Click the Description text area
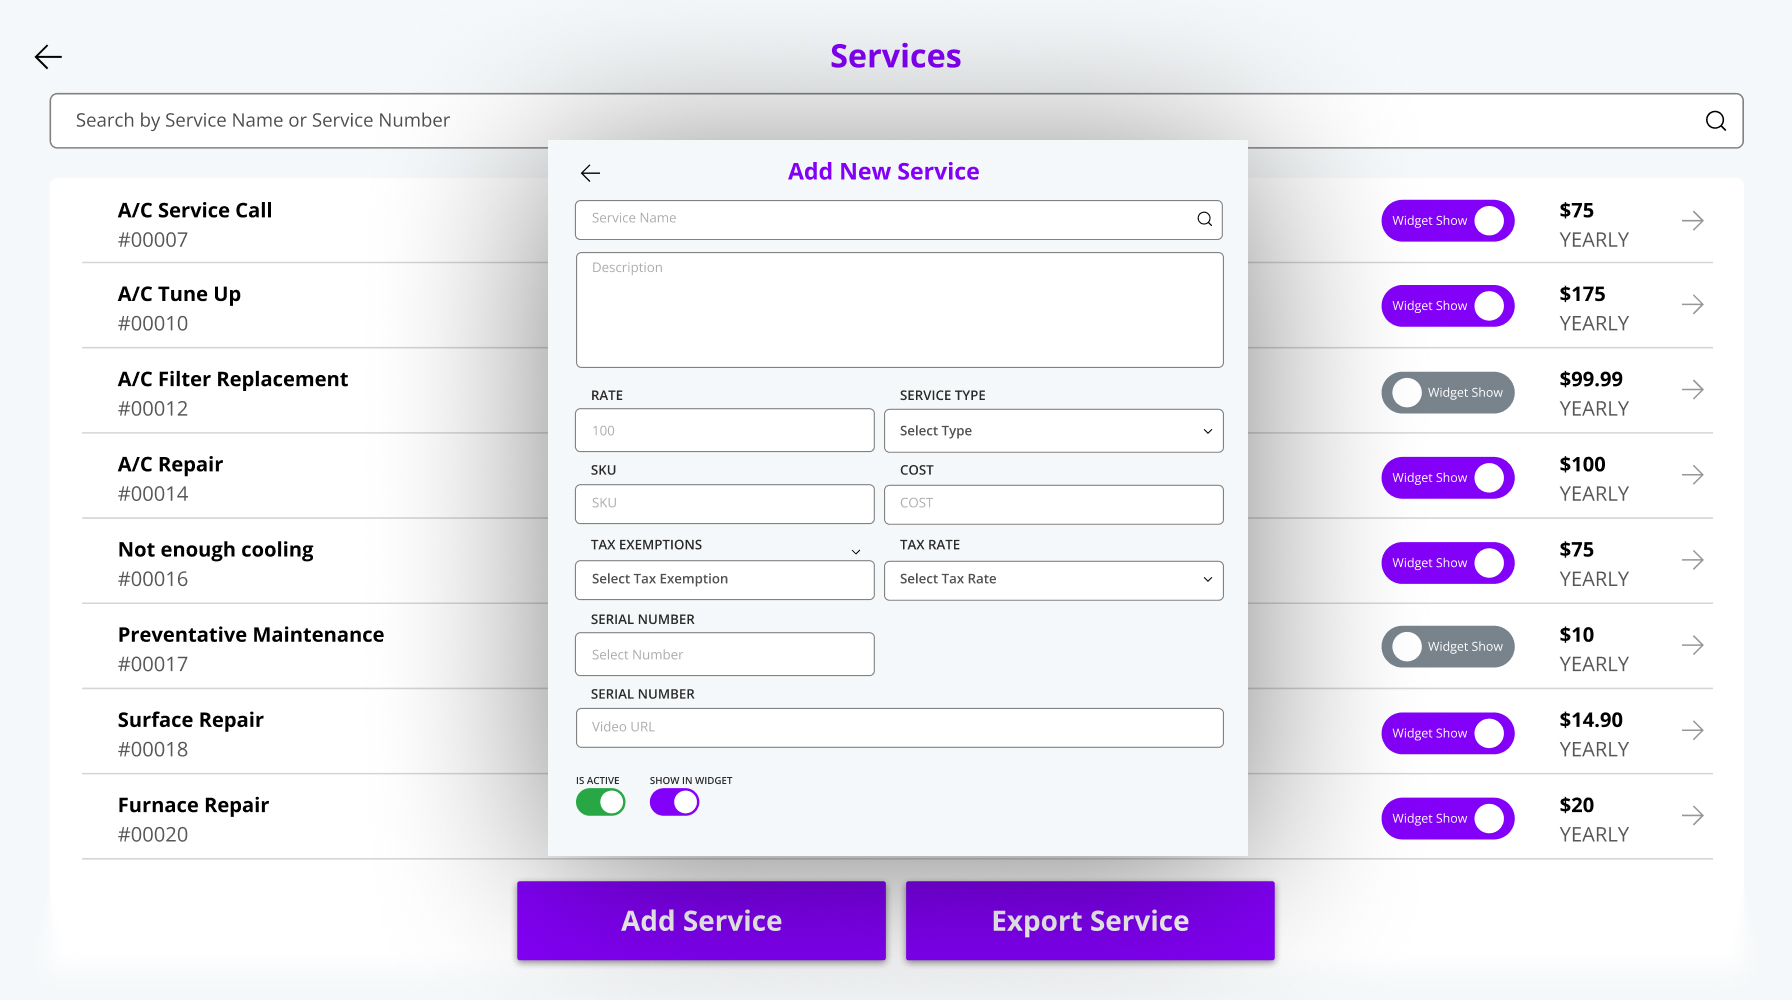 pos(899,310)
